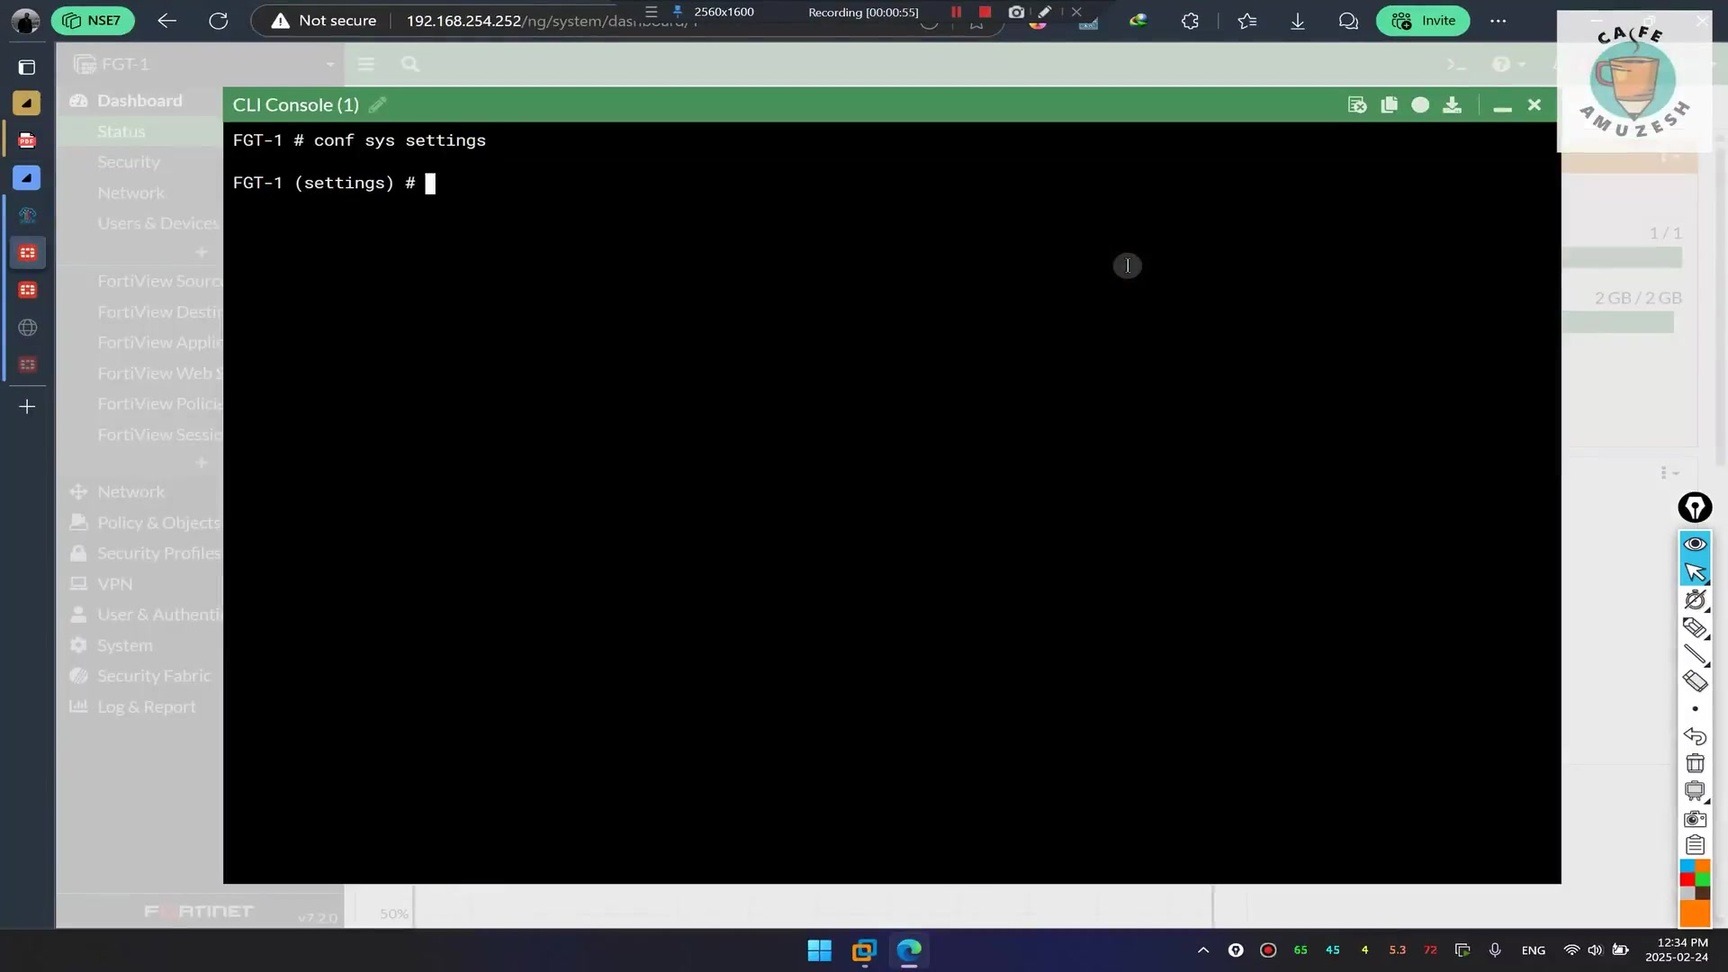Open Microsoft Edge from the taskbar

tap(909, 950)
